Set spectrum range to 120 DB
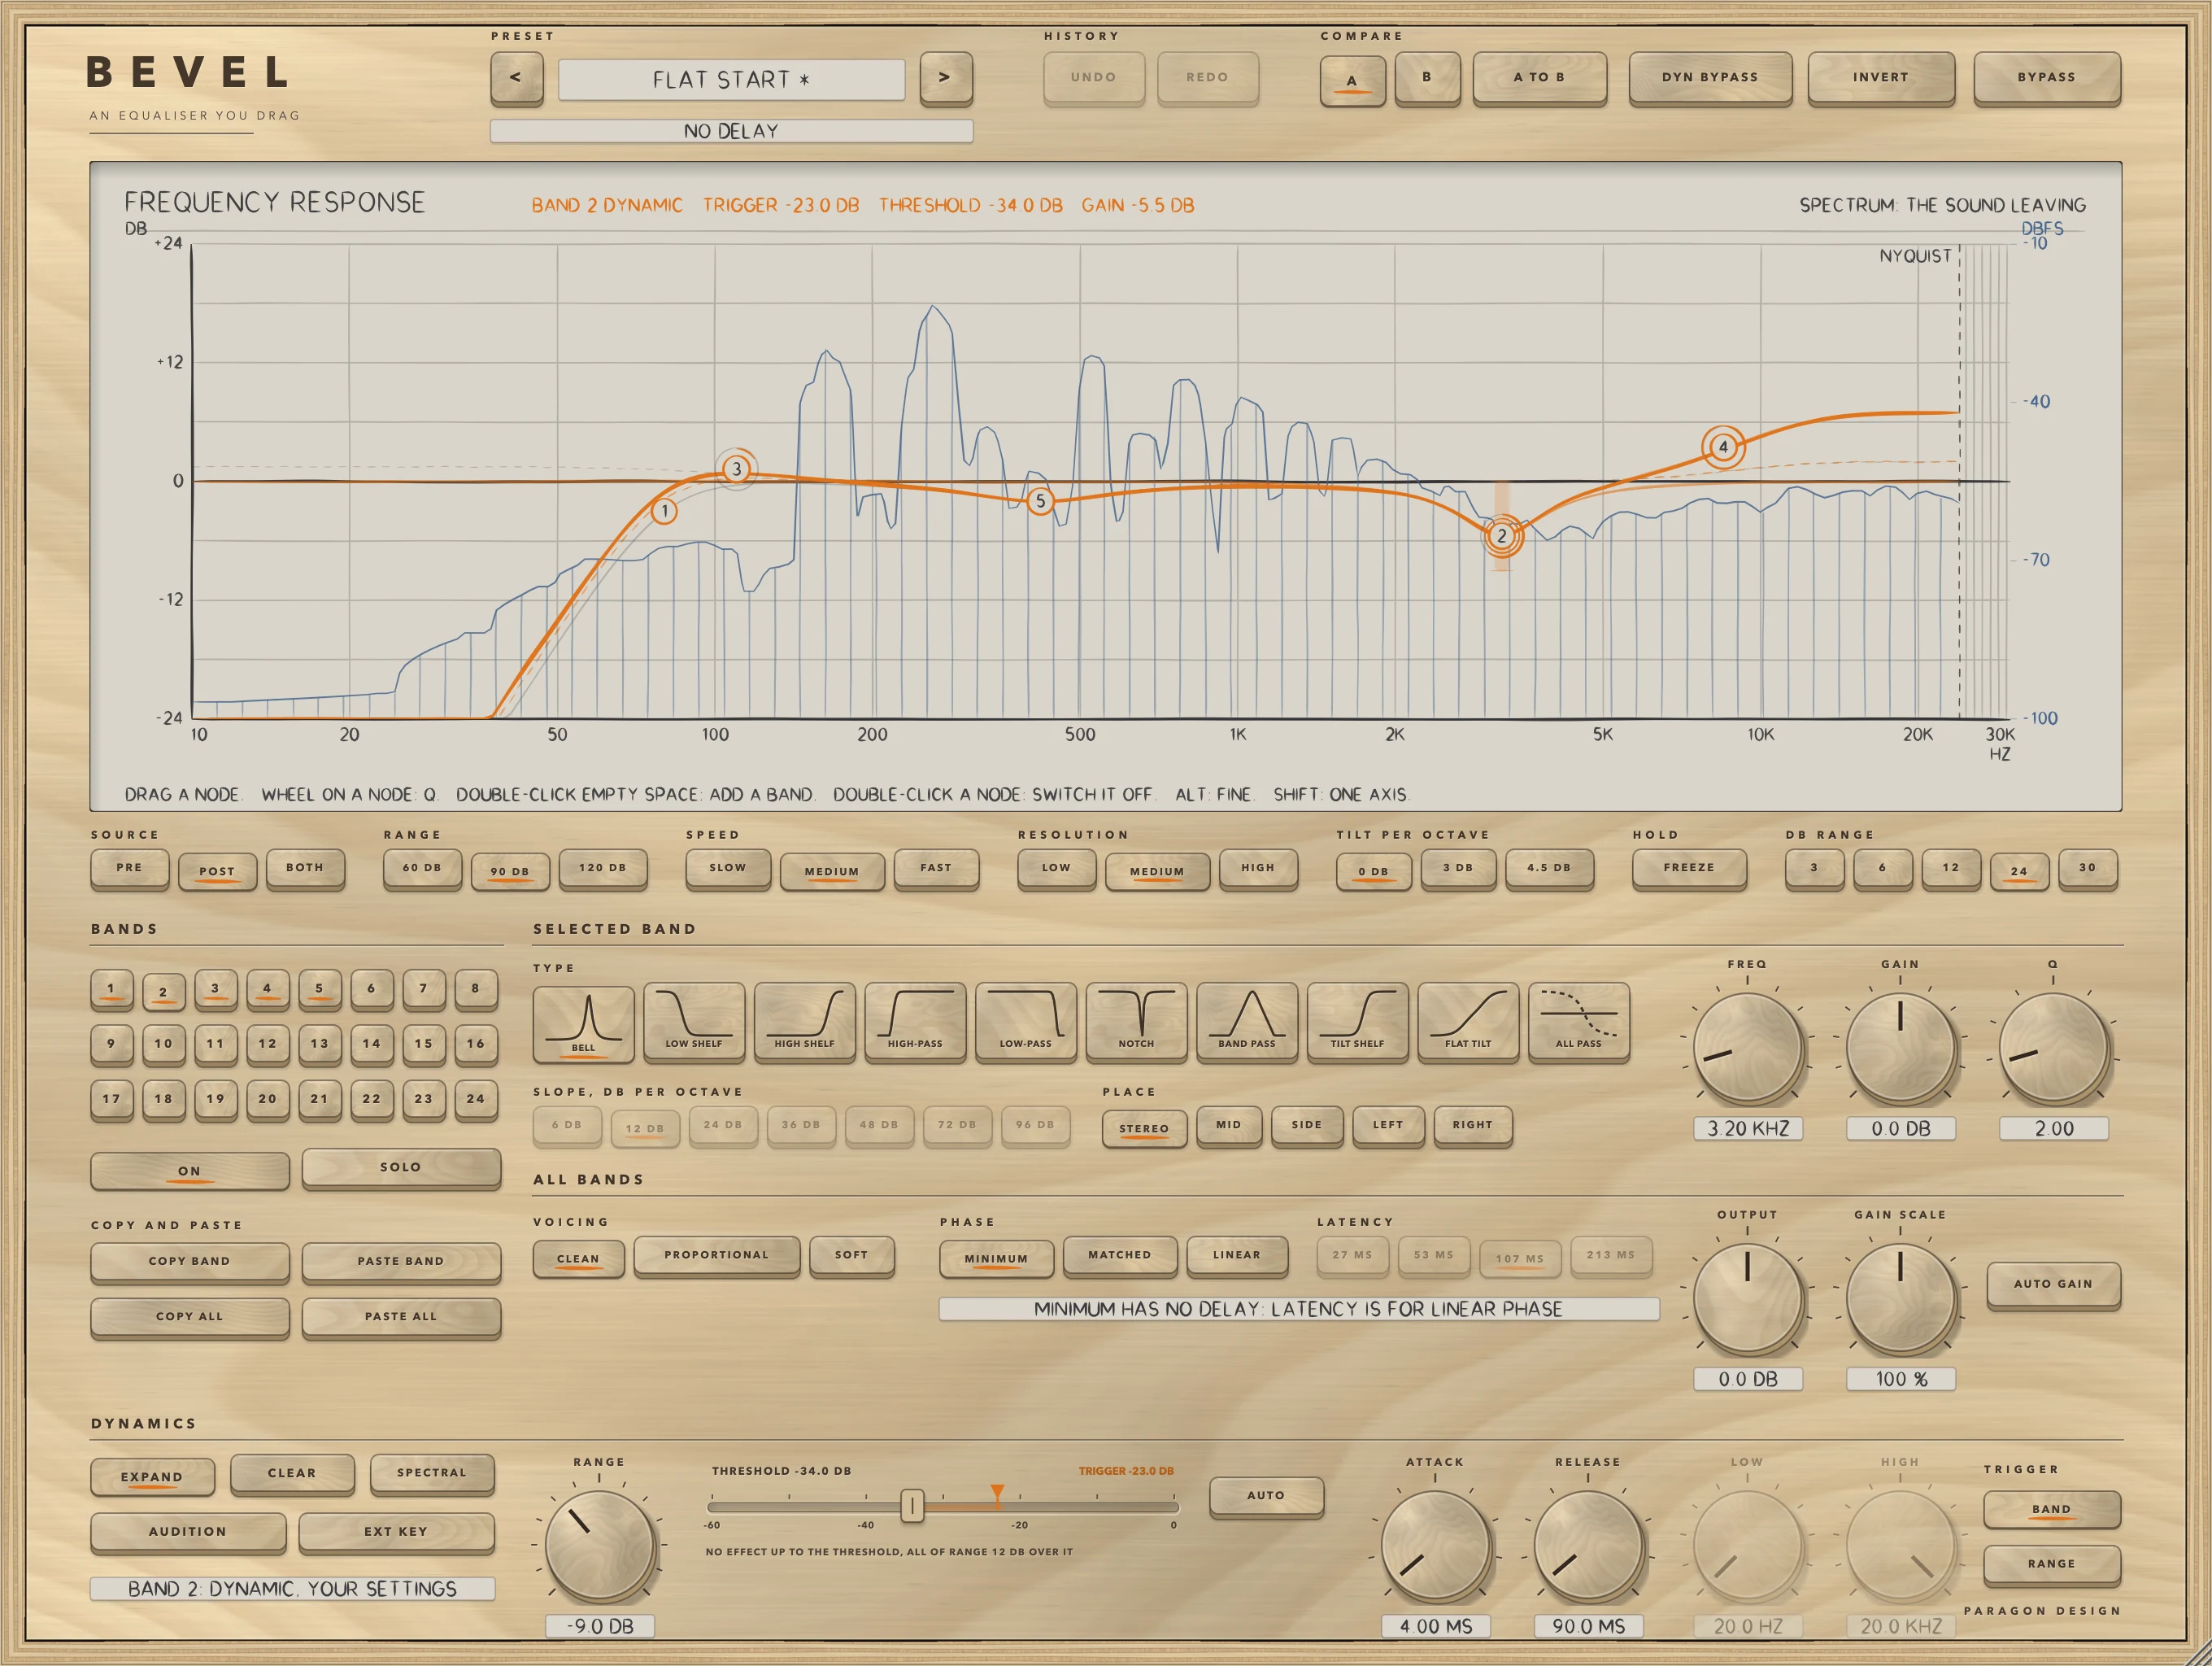The height and width of the screenshot is (1666, 2212). [x=603, y=868]
